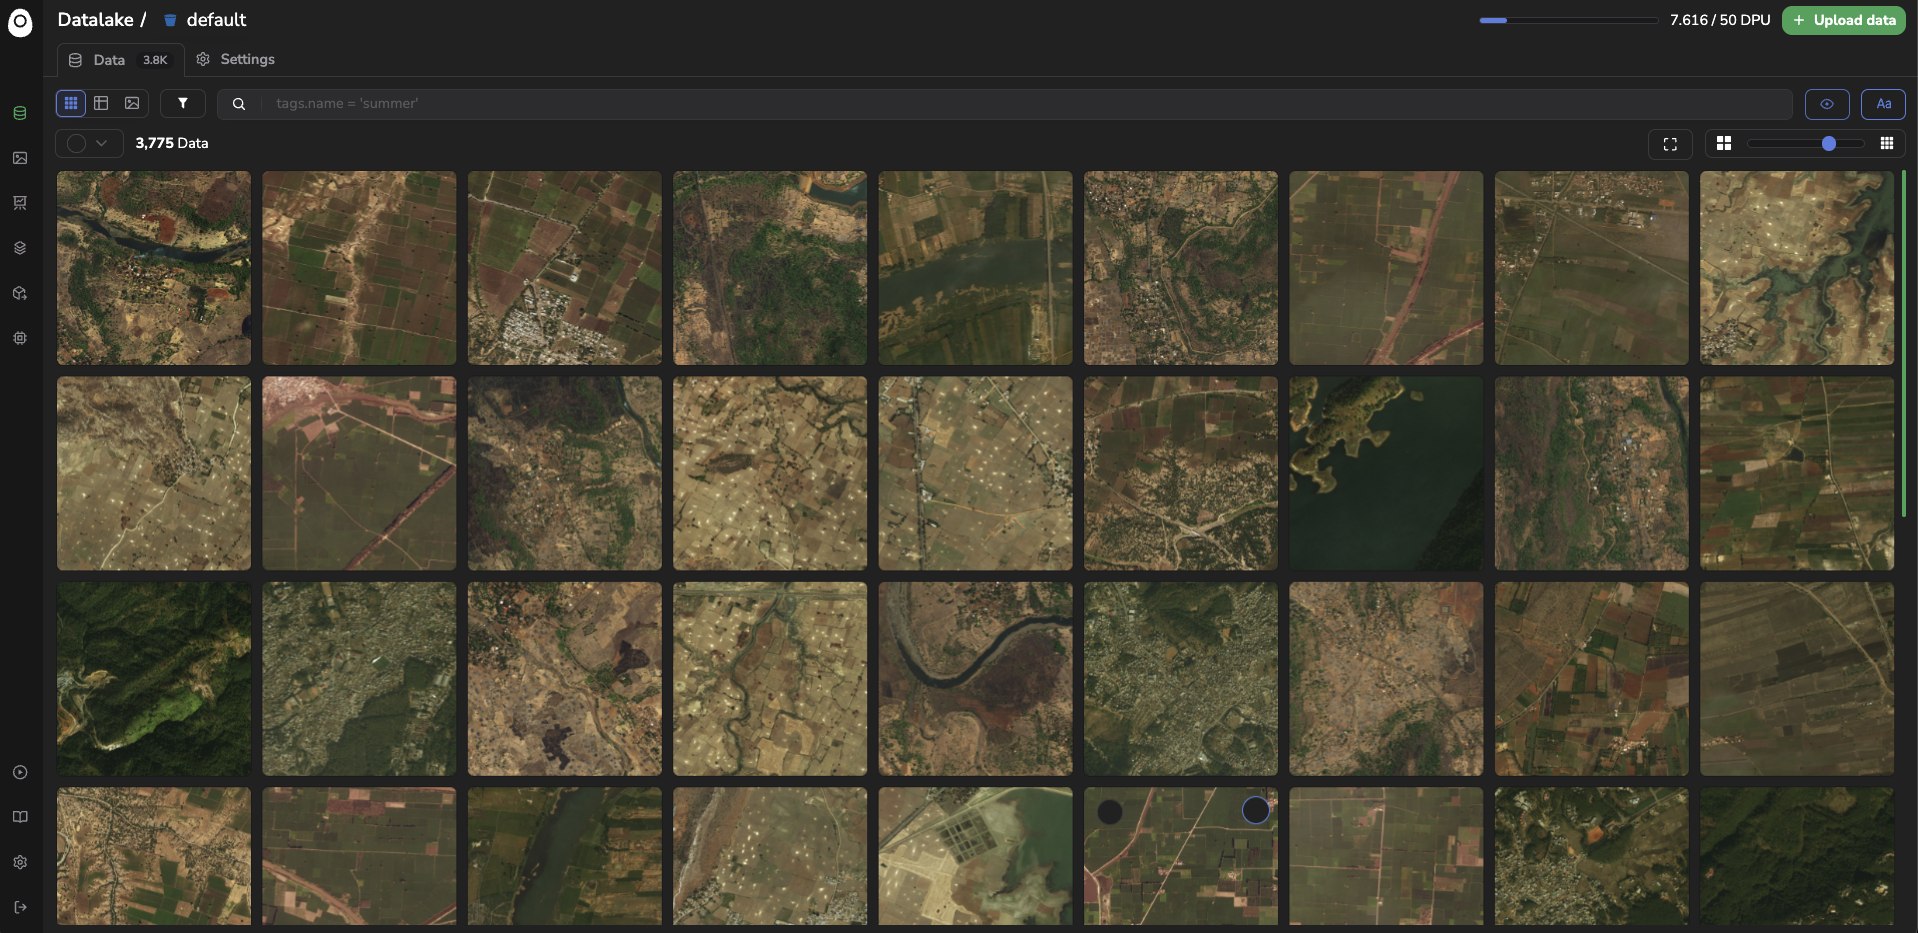Toggle the Aa label display button

click(x=1883, y=103)
